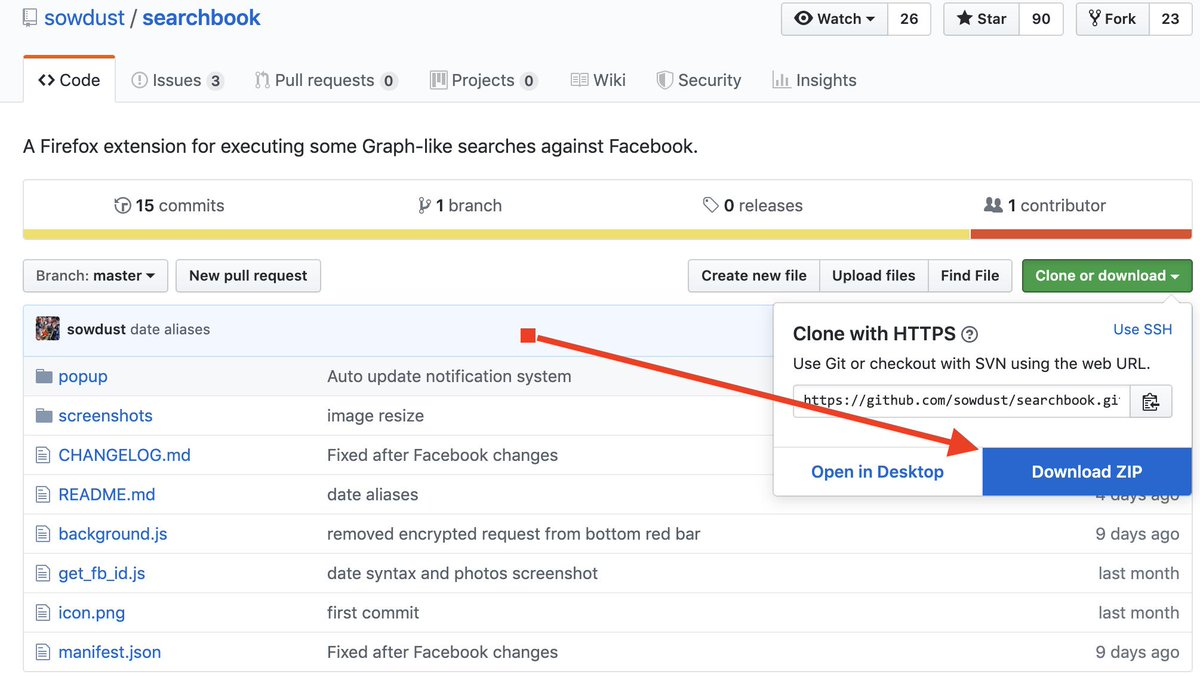Click the popup folder icon

point(43,376)
